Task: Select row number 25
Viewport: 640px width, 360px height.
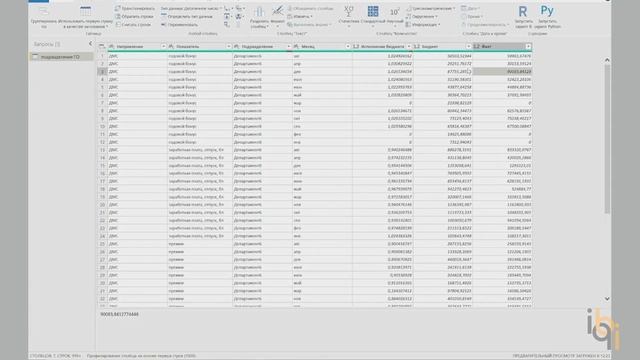Action: [x=102, y=244]
